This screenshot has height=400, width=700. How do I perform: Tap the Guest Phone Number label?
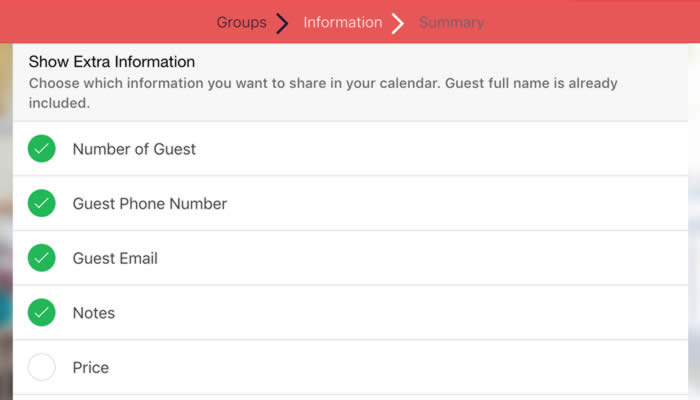pyautogui.click(x=150, y=204)
